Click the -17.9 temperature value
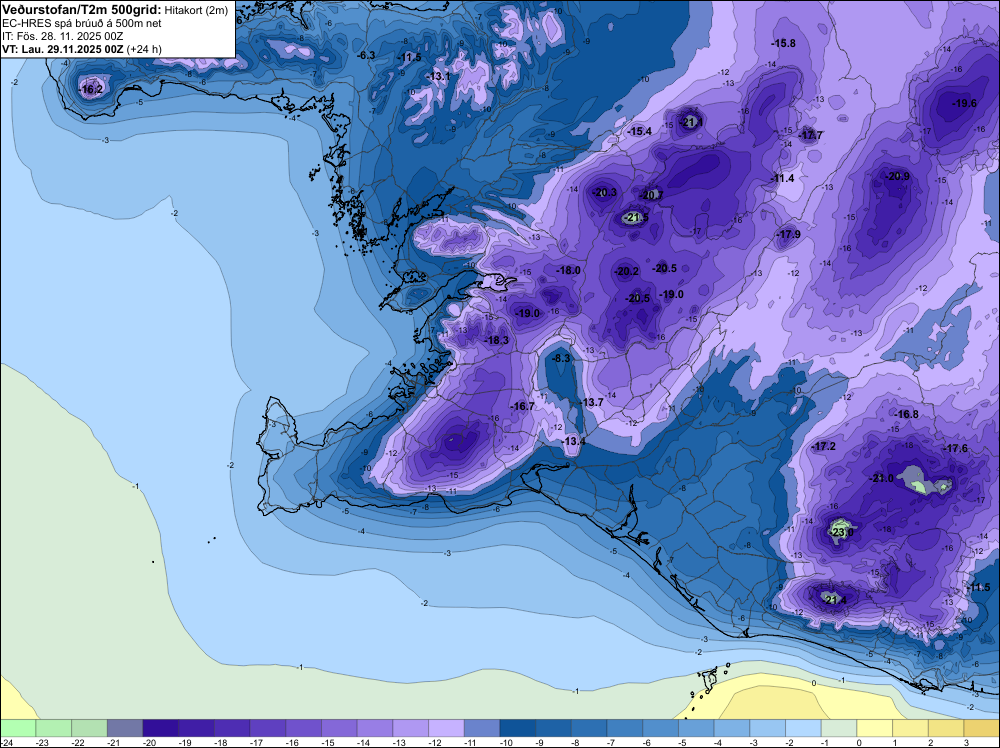1000x748 pixels. [788, 235]
